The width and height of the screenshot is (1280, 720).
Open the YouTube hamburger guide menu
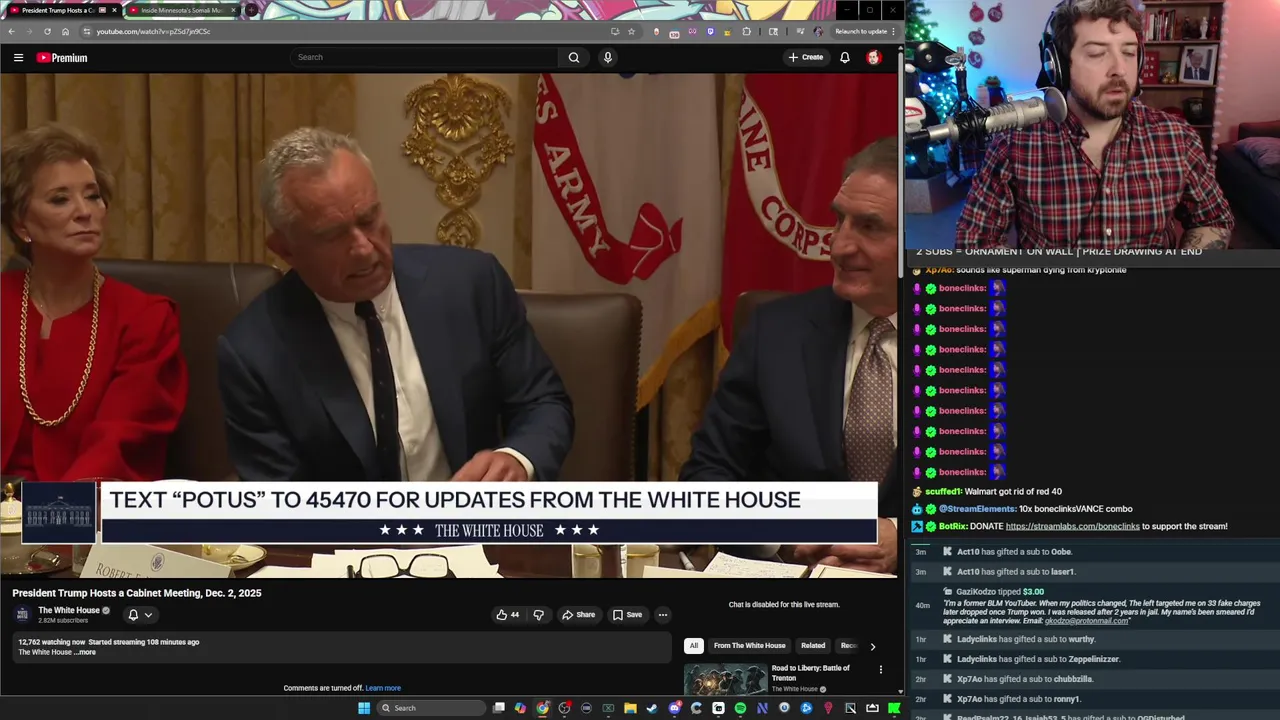18,57
